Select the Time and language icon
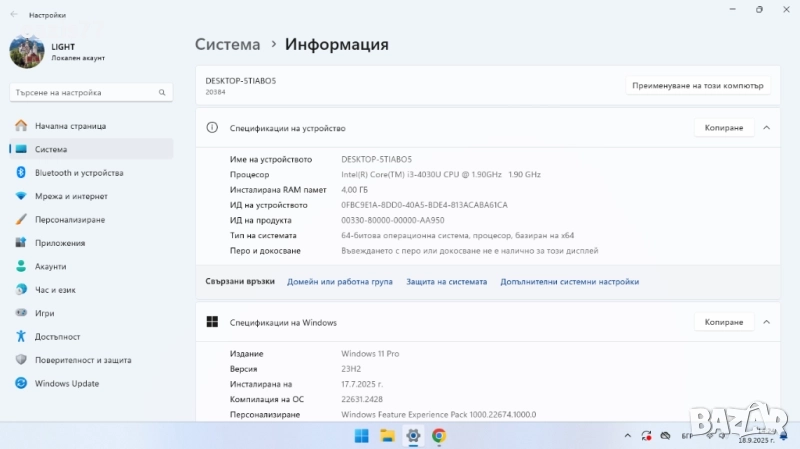Image resolution: width=800 pixels, height=449 pixels. [x=20, y=290]
